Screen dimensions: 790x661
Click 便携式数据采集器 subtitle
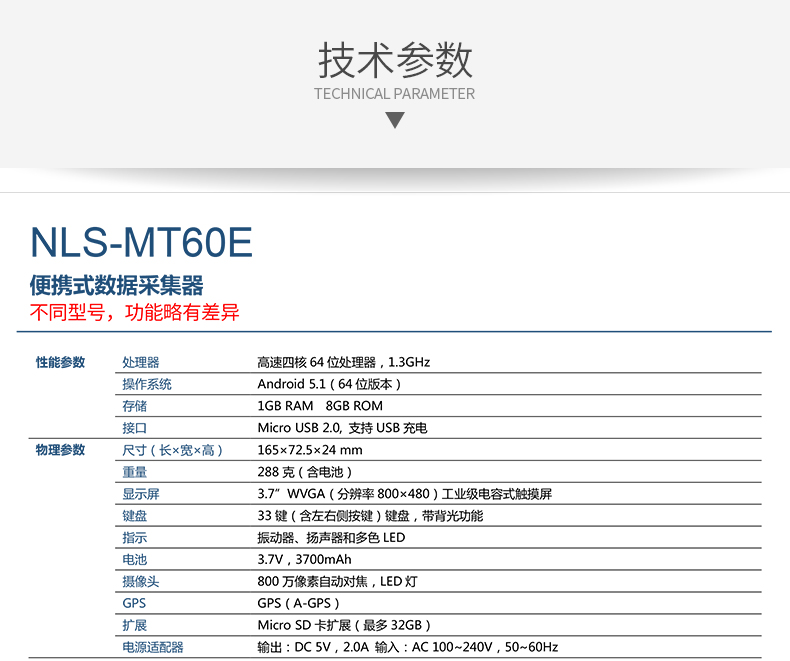click(116, 285)
